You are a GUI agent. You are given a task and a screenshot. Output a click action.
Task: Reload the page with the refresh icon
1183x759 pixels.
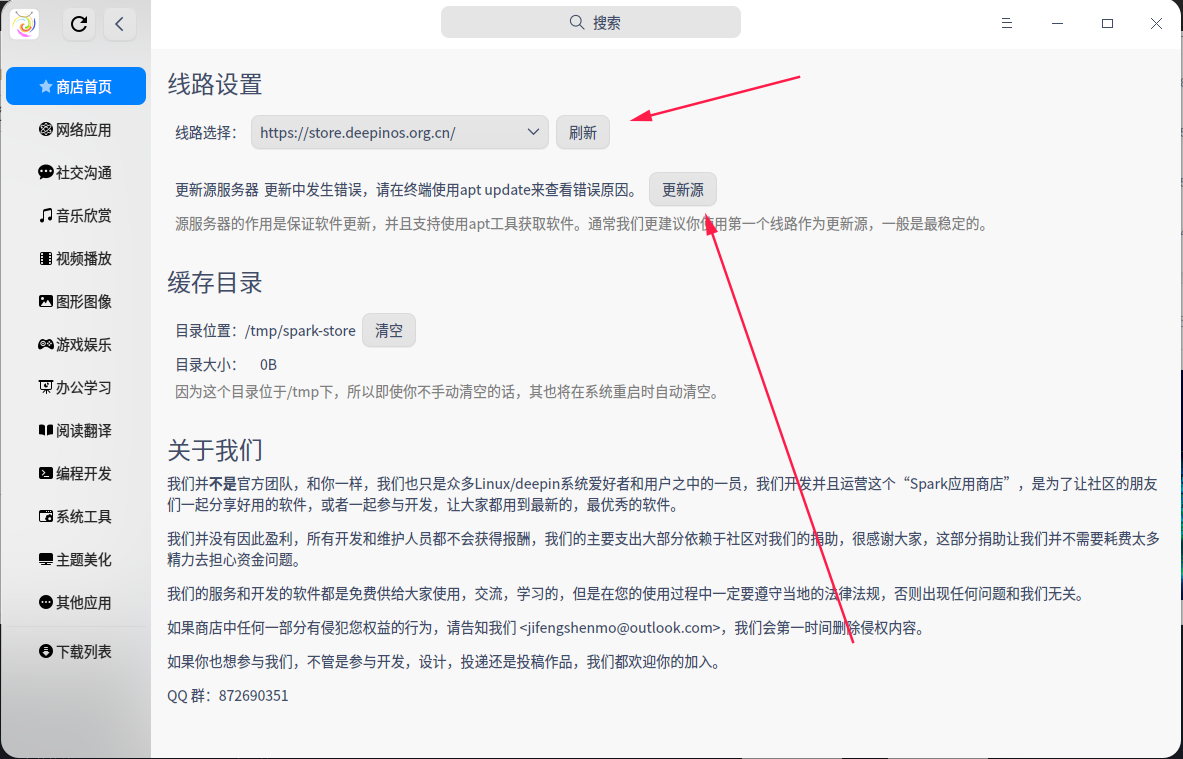(78, 24)
